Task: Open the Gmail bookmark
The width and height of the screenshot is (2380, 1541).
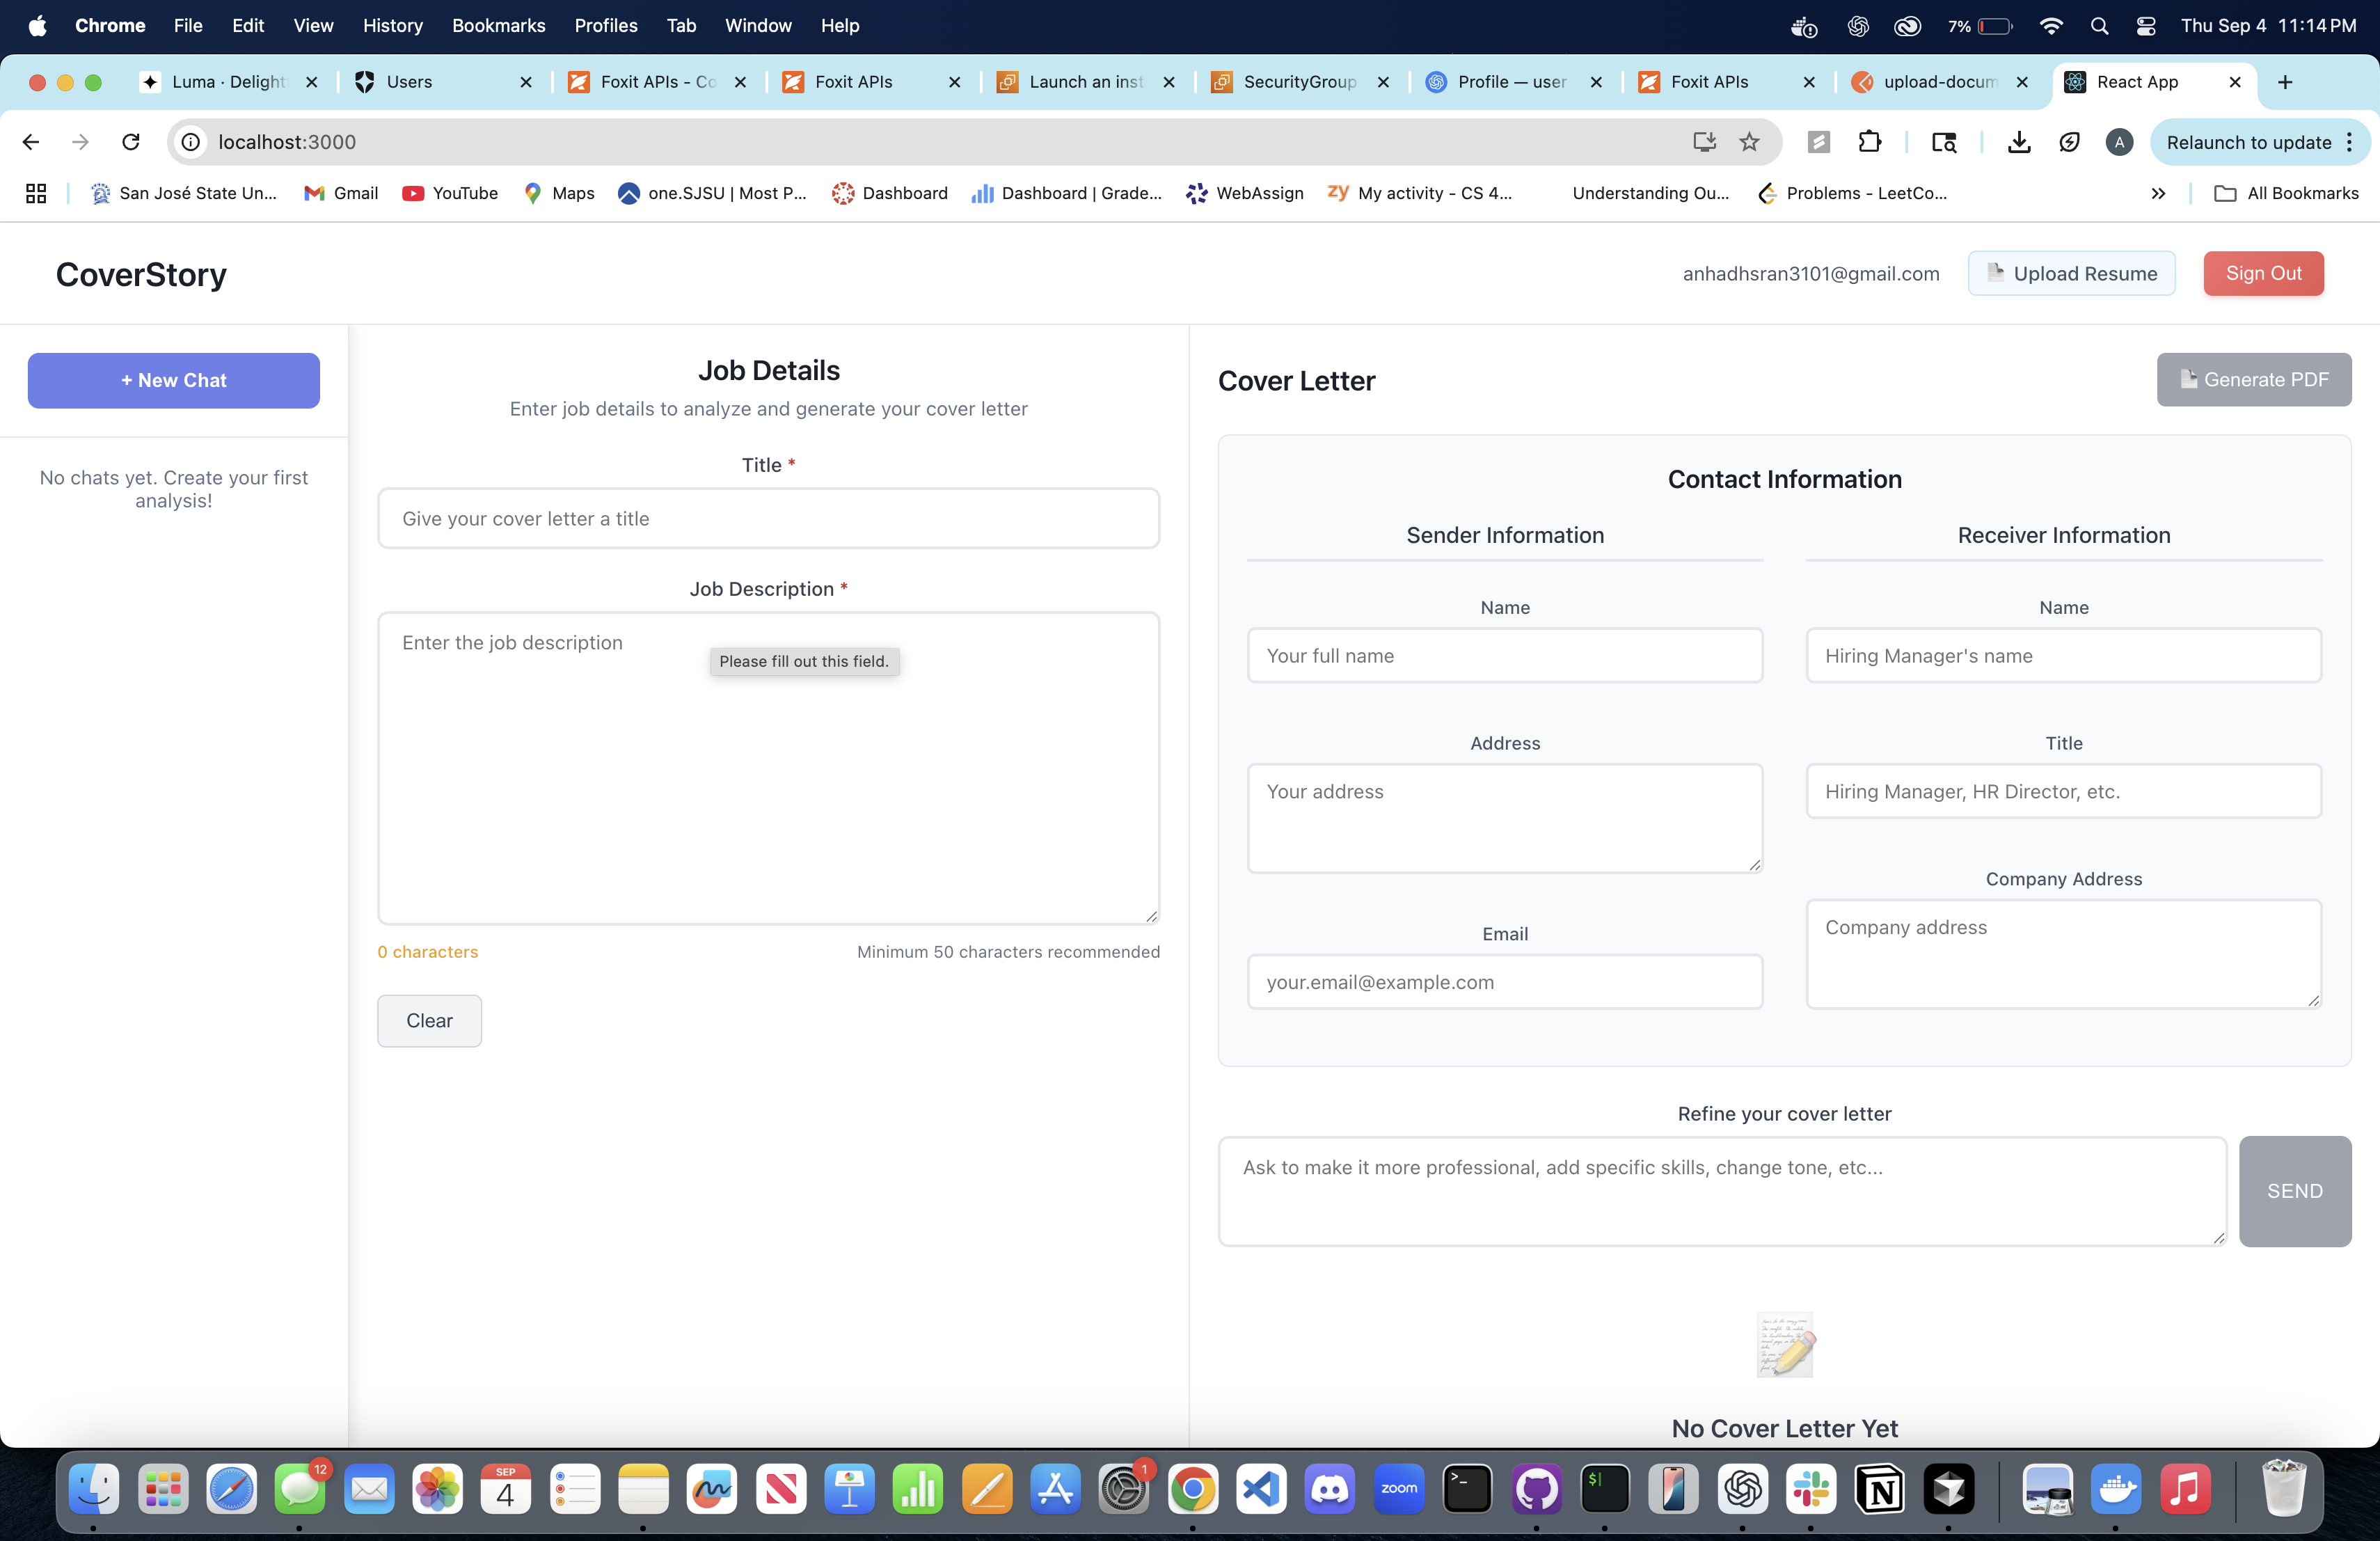Action: (x=341, y=193)
